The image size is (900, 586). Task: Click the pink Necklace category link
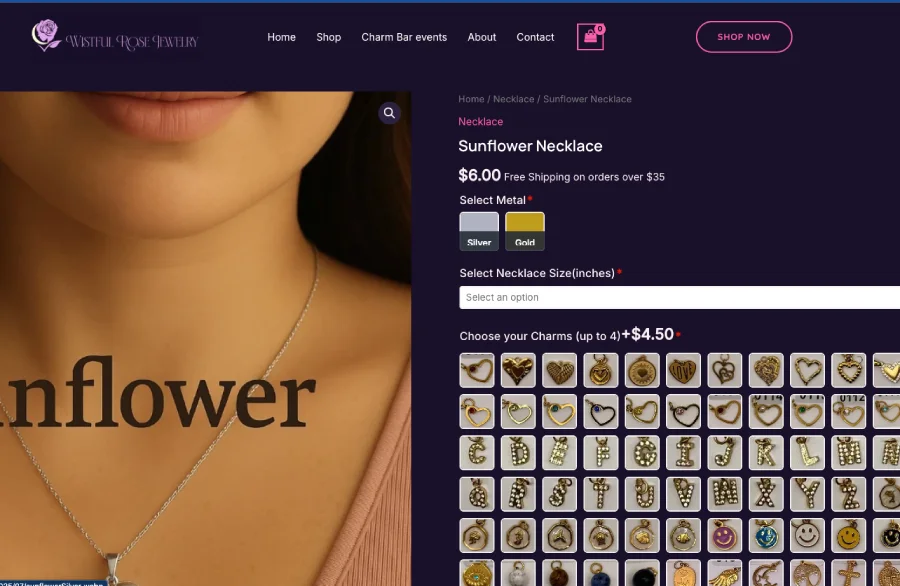coord(480,122)
